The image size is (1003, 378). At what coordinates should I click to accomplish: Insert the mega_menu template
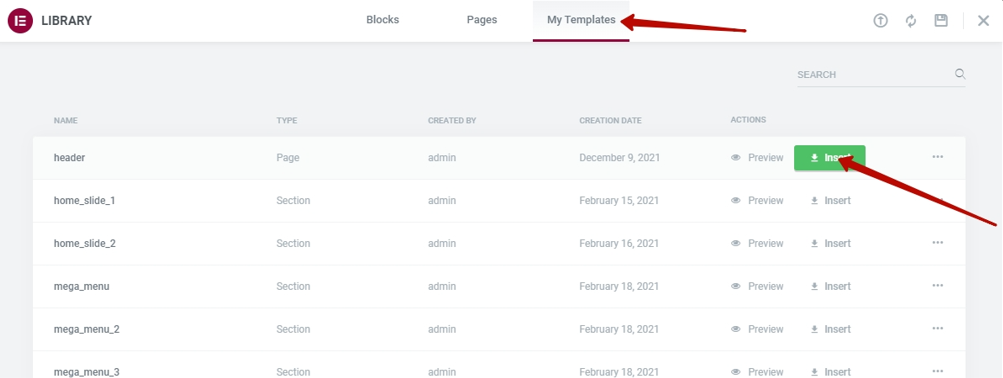click(830, 286)
